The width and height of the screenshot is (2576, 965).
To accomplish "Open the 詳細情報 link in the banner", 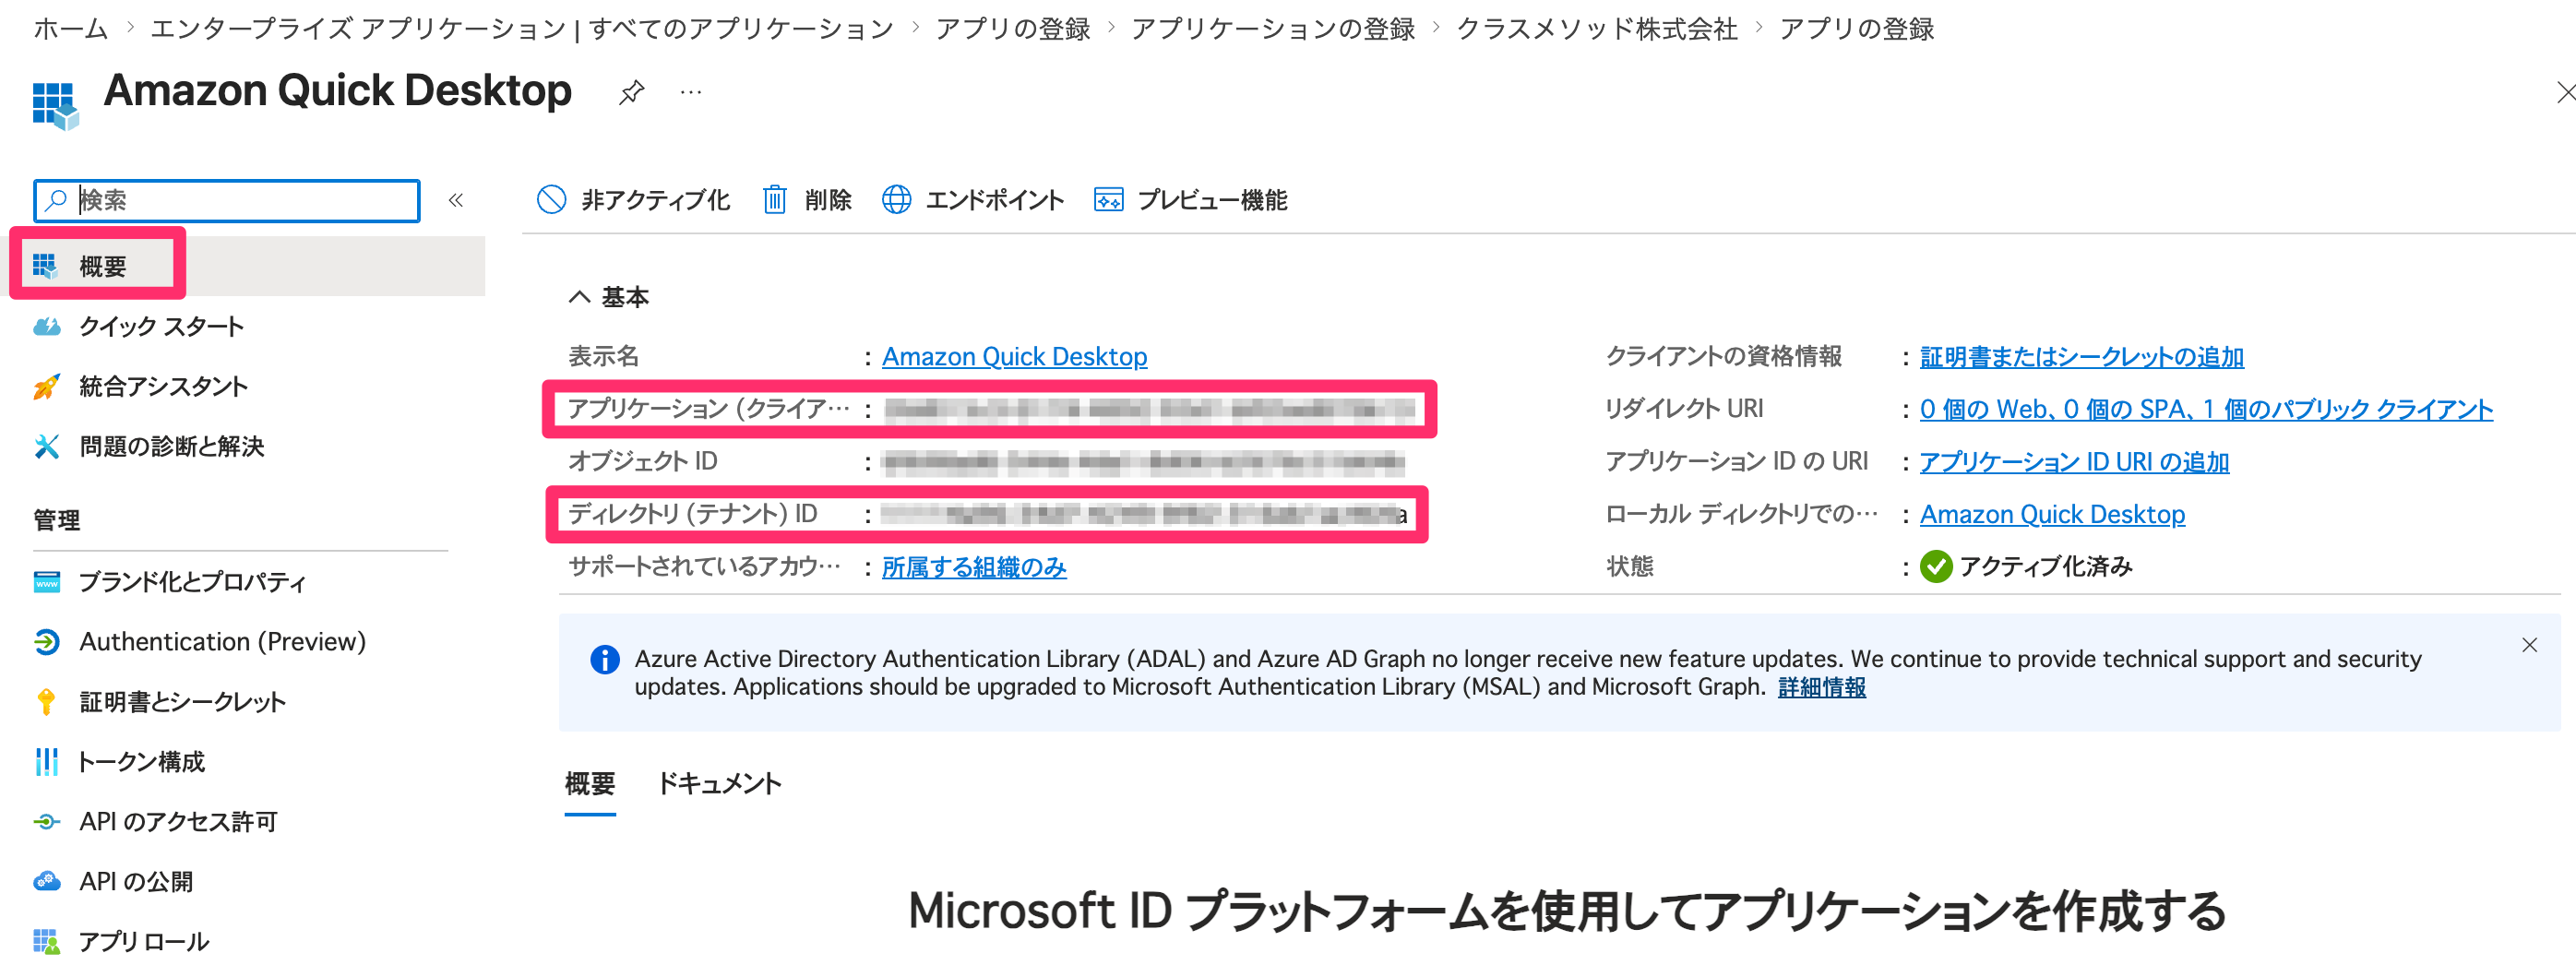I will point(1821,687).
